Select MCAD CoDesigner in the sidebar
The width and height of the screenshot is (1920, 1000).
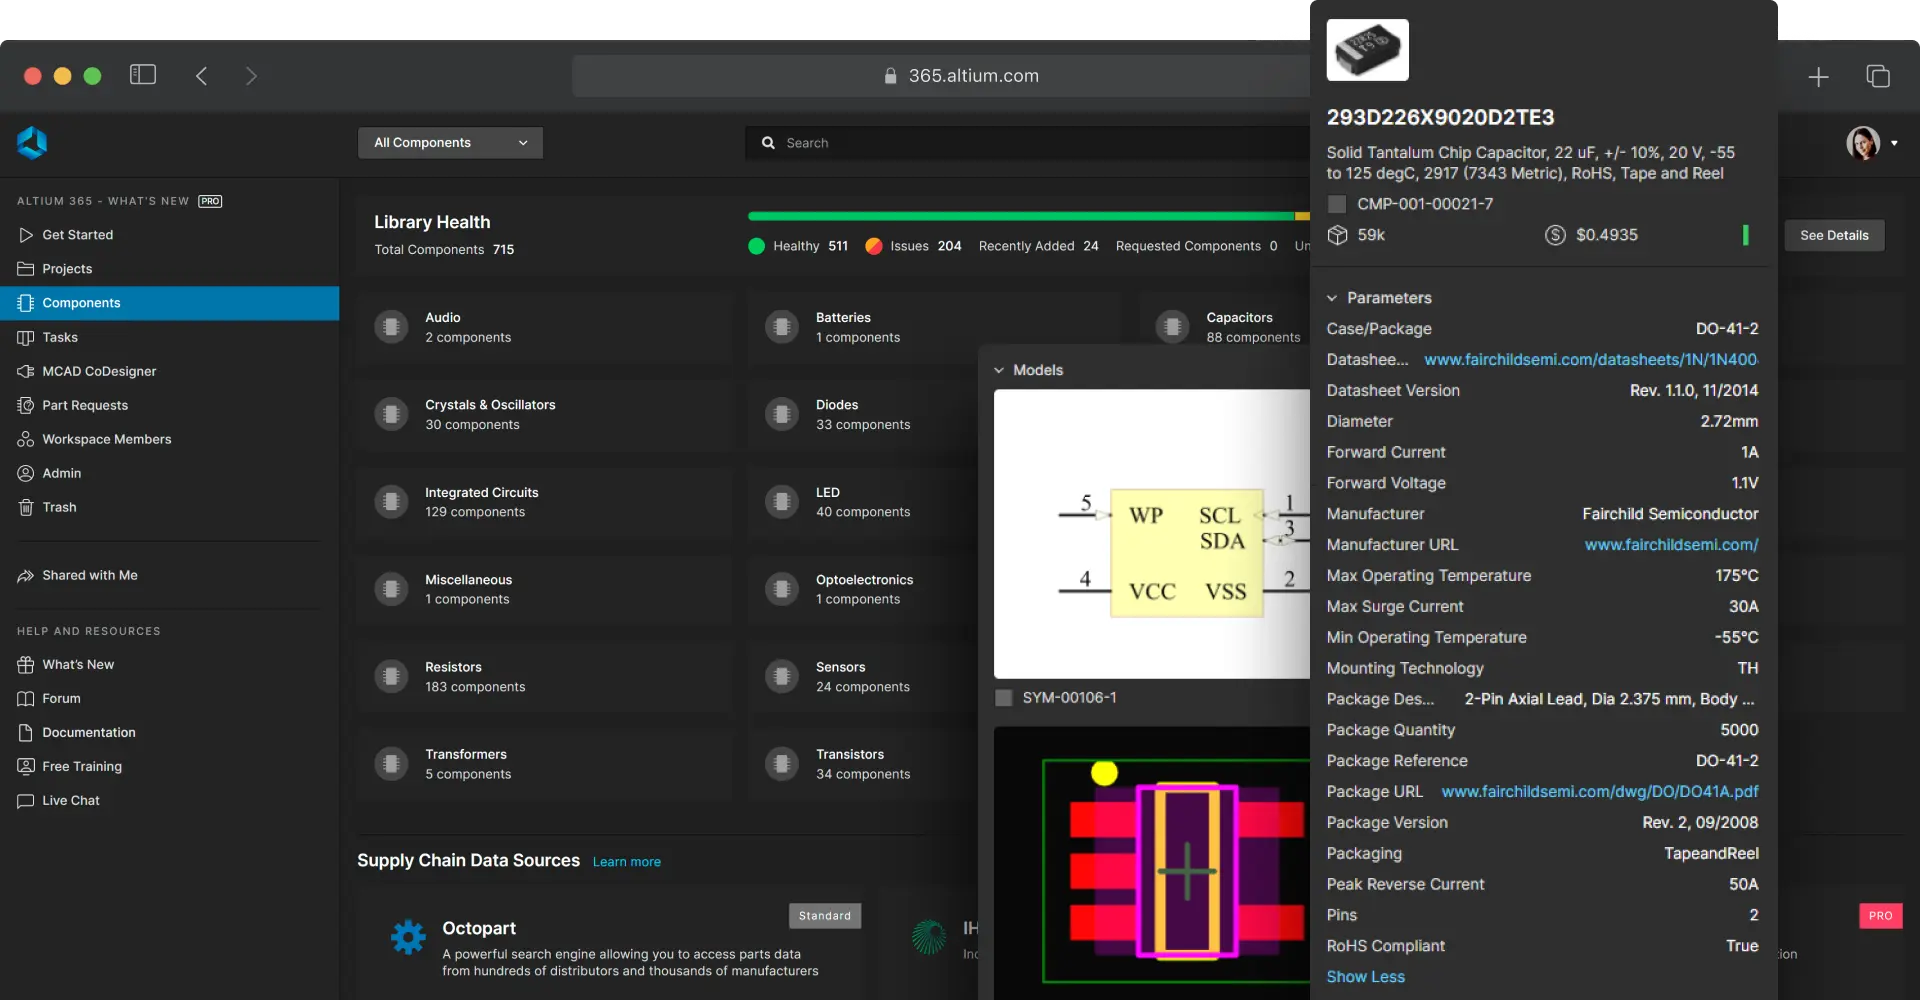pos(99,371)
